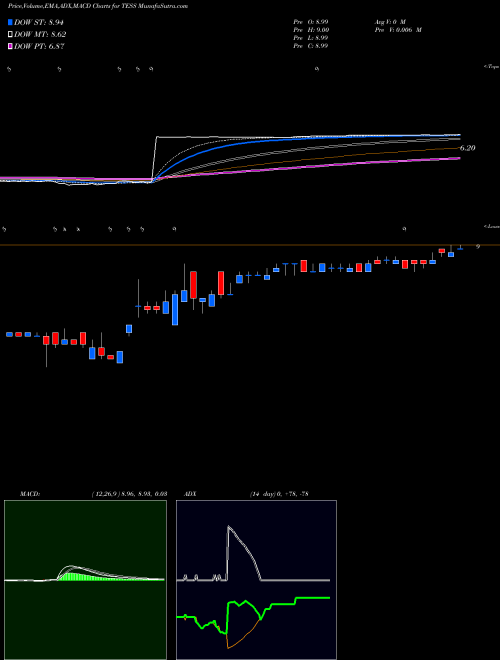Click the ADX (14 day) values heading
The image size is (500, 660).
(x=246, y=493)
